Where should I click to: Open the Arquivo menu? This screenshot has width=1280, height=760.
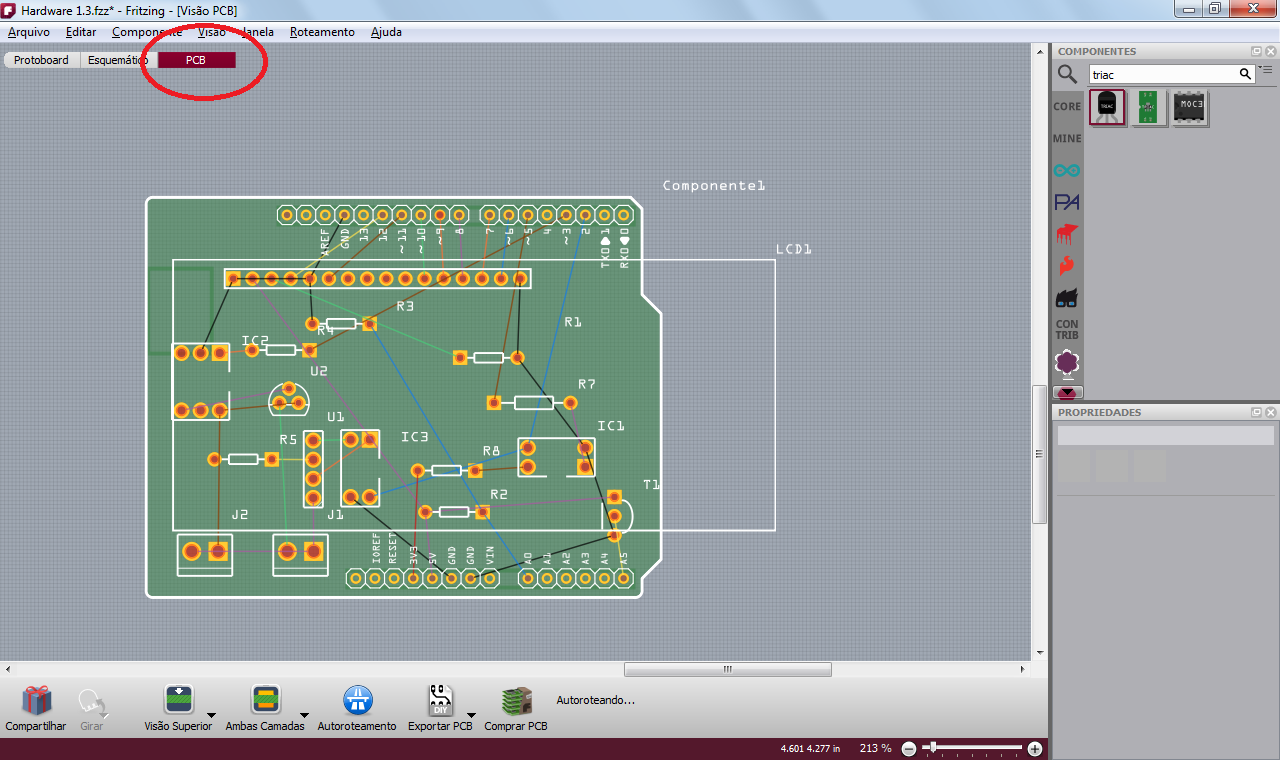click(29, 32)
